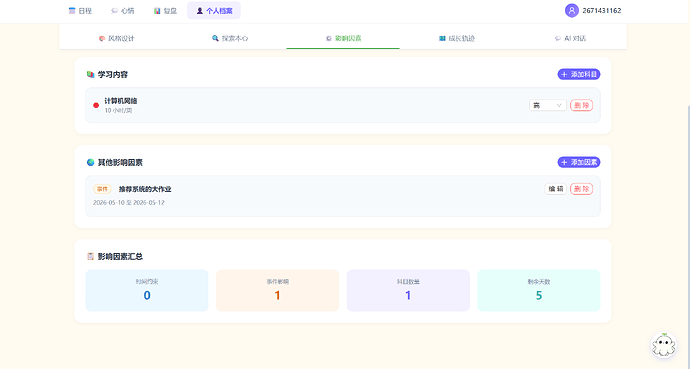The image size is (690, 369).
Task: Open the 复盘 review tab
Action: [165, 11]
